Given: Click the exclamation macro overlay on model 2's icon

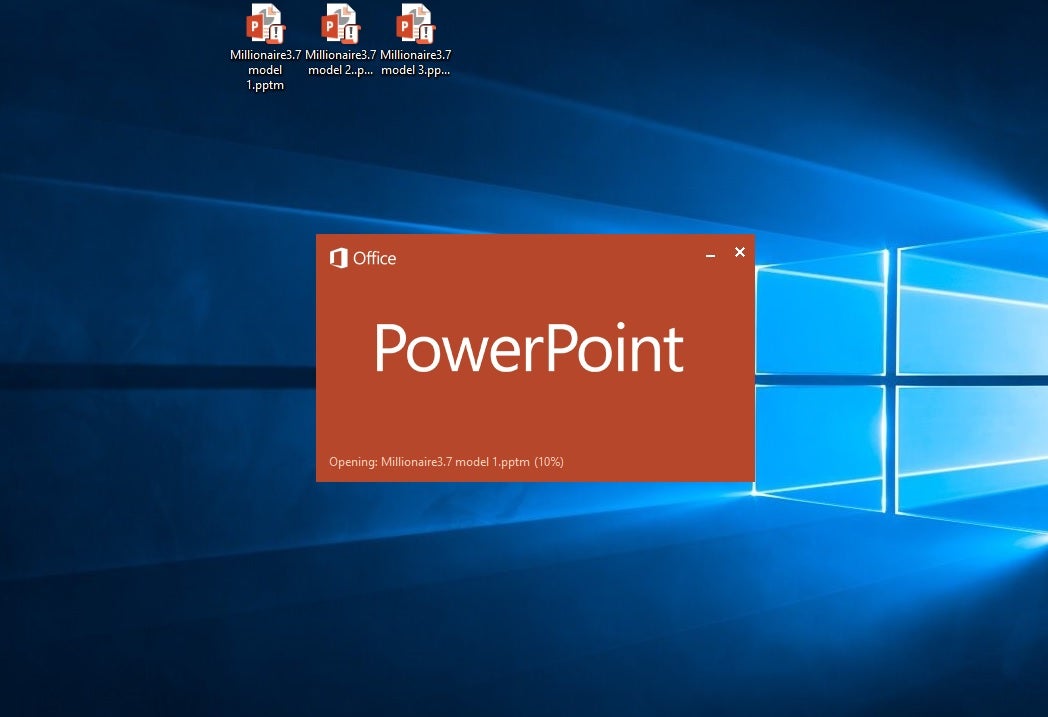Looking at the screenshot, I should coord(350,32).
